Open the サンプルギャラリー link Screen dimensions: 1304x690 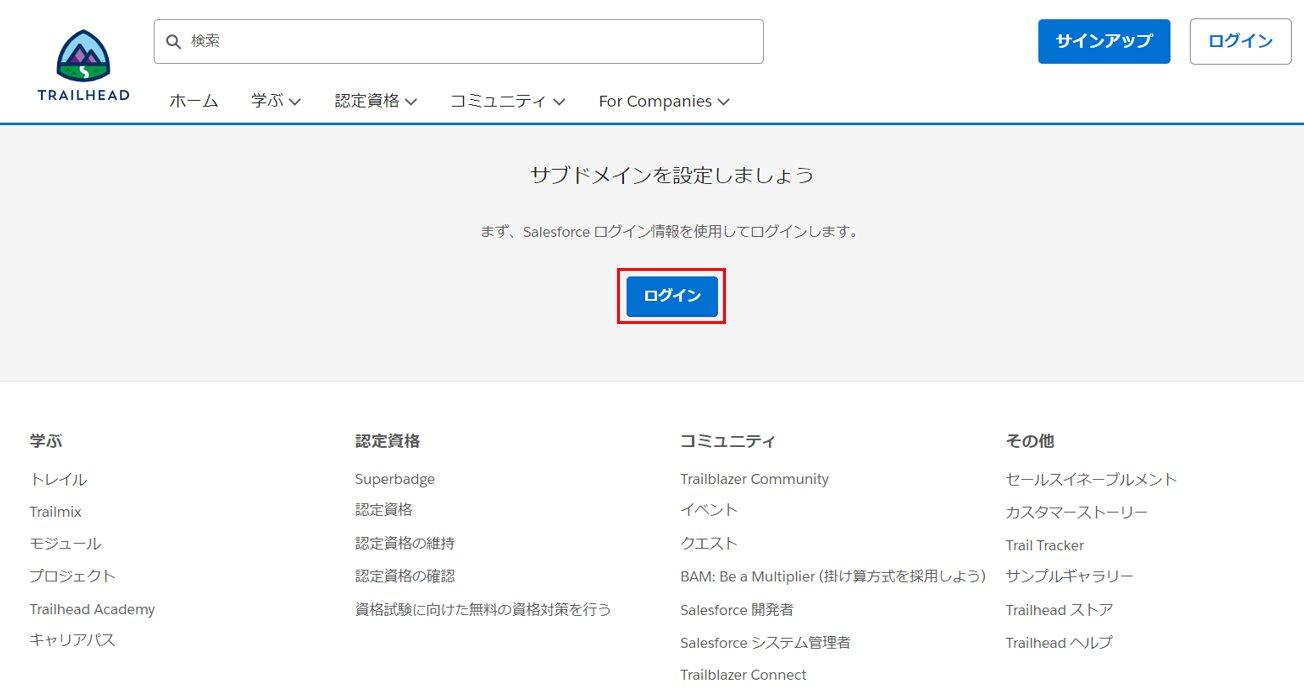(x=1070, y=576)
